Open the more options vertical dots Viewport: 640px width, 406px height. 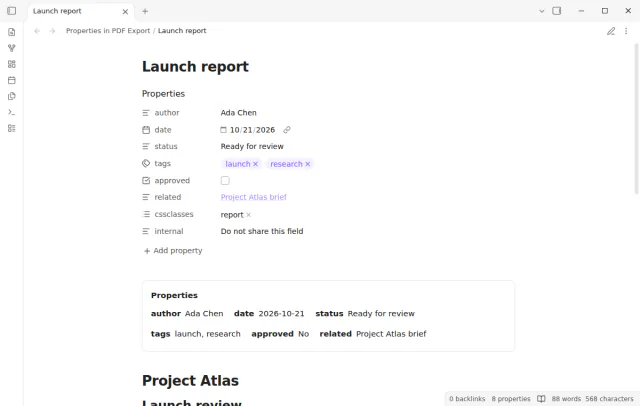coord(626,31)
